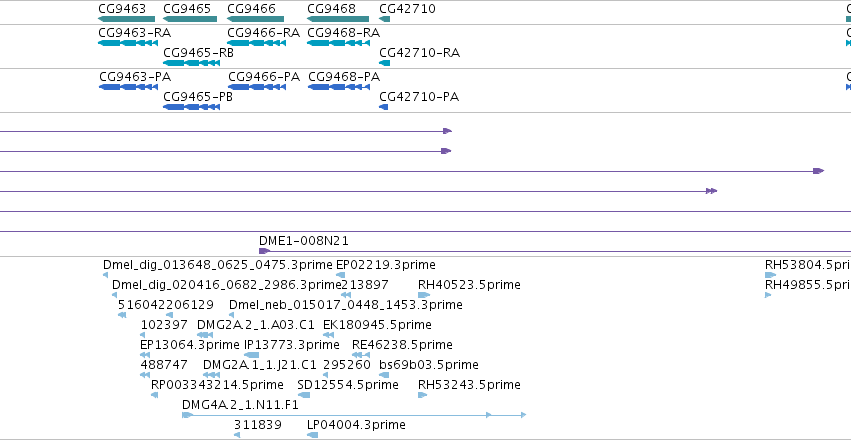Select the RE46238.5prime EST glyph
Screen dimensions: 851x440
[361, 355]
